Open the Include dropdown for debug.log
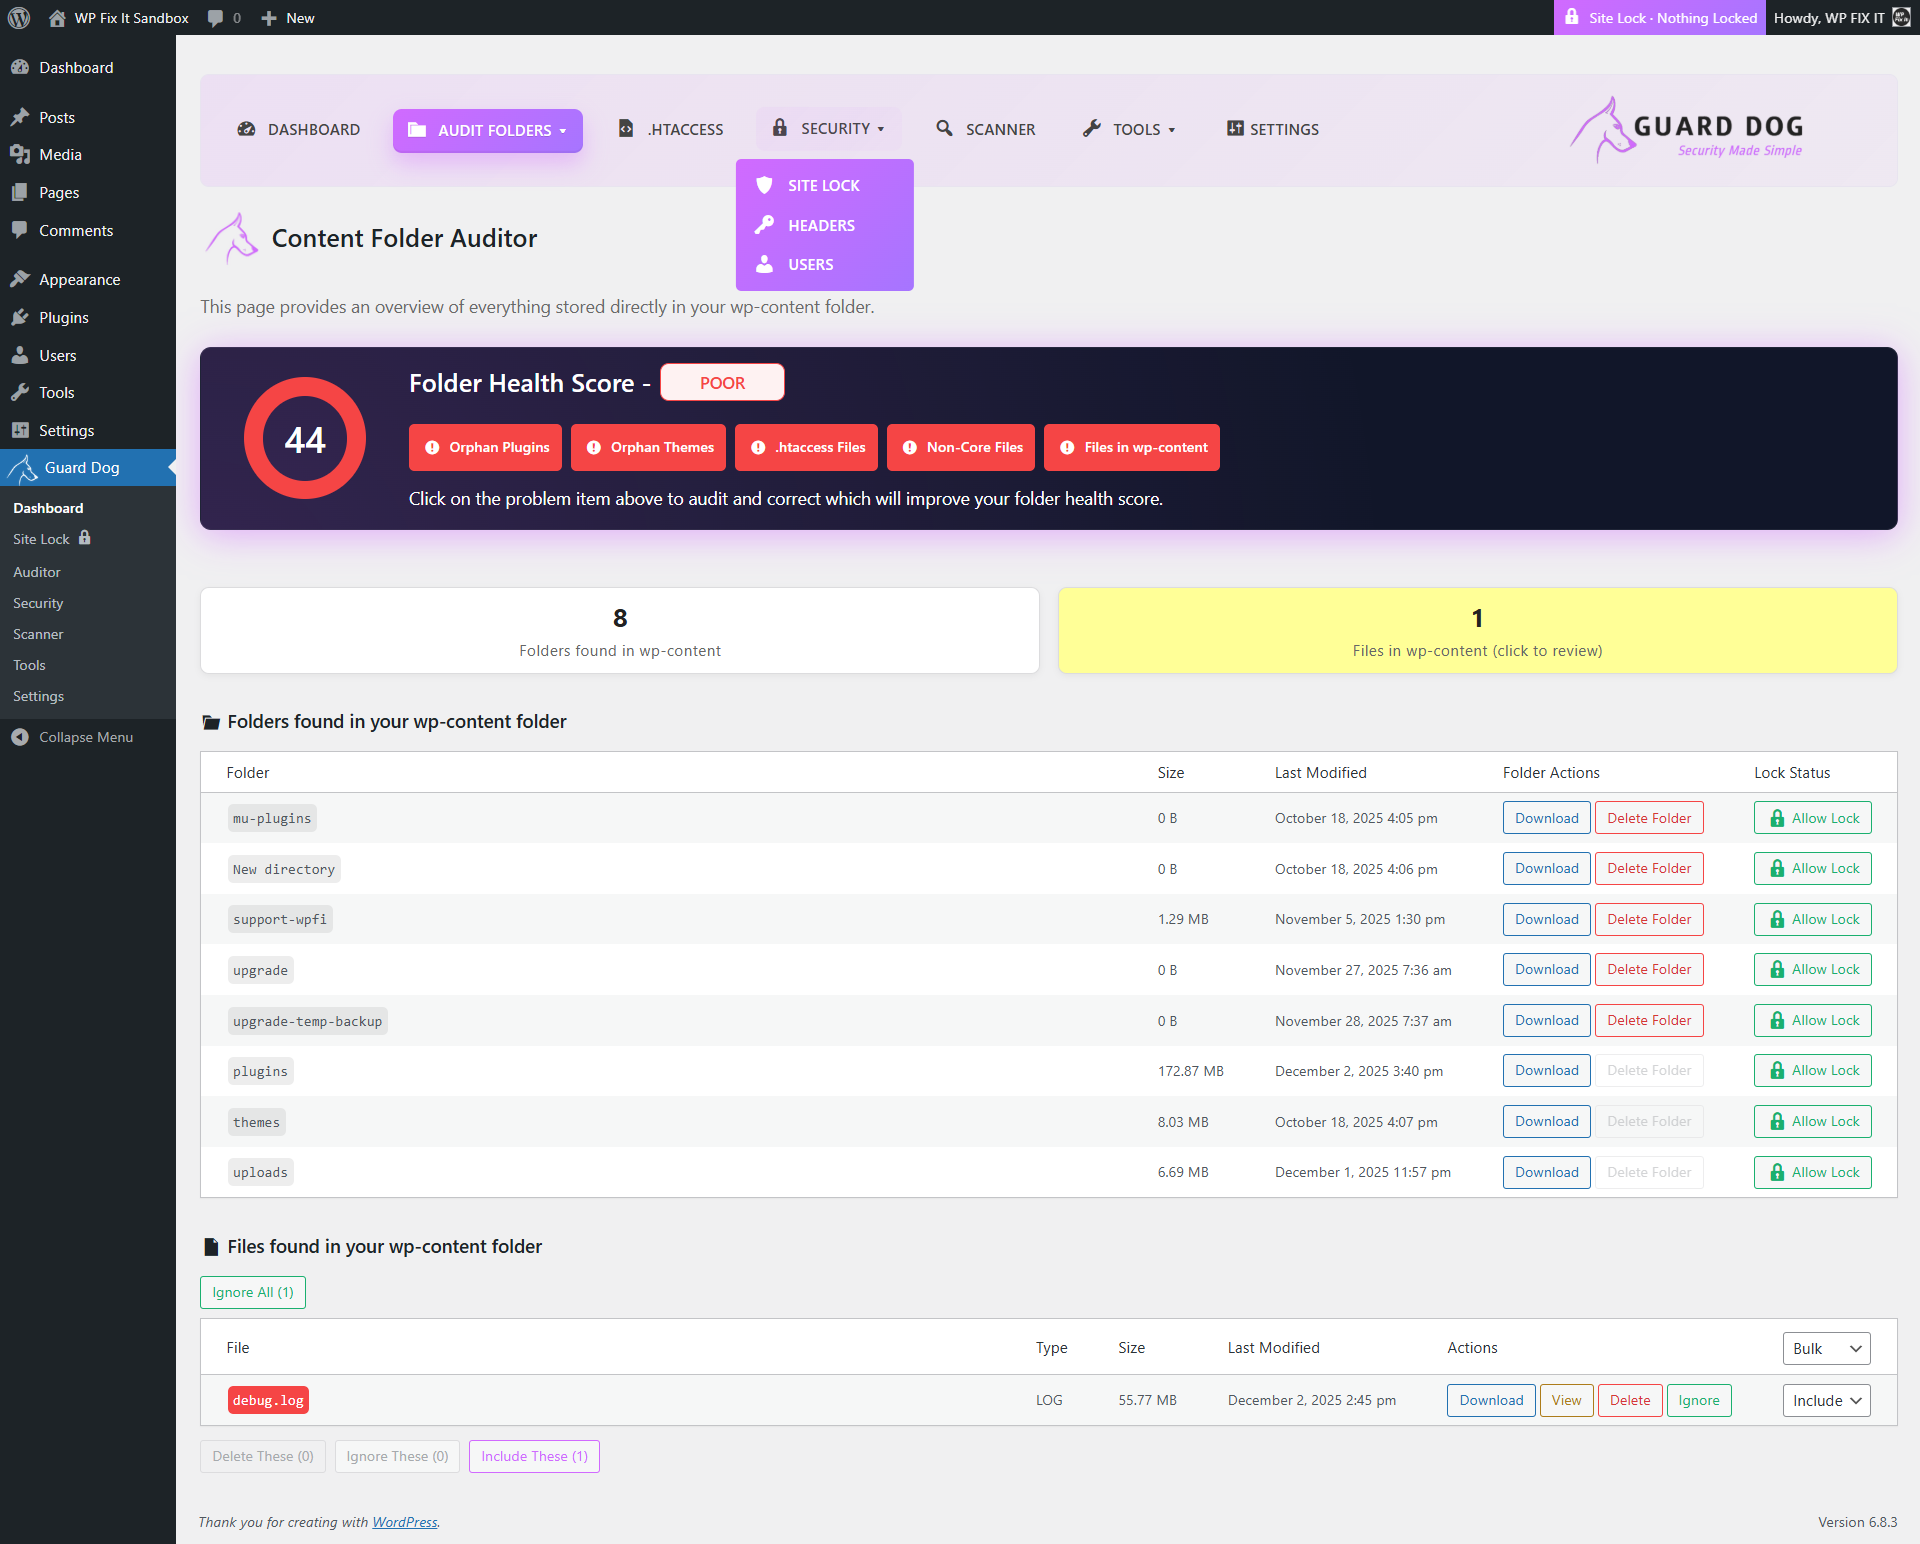This screenshot has height=1544, width=1920. tap(1826, 1400)
